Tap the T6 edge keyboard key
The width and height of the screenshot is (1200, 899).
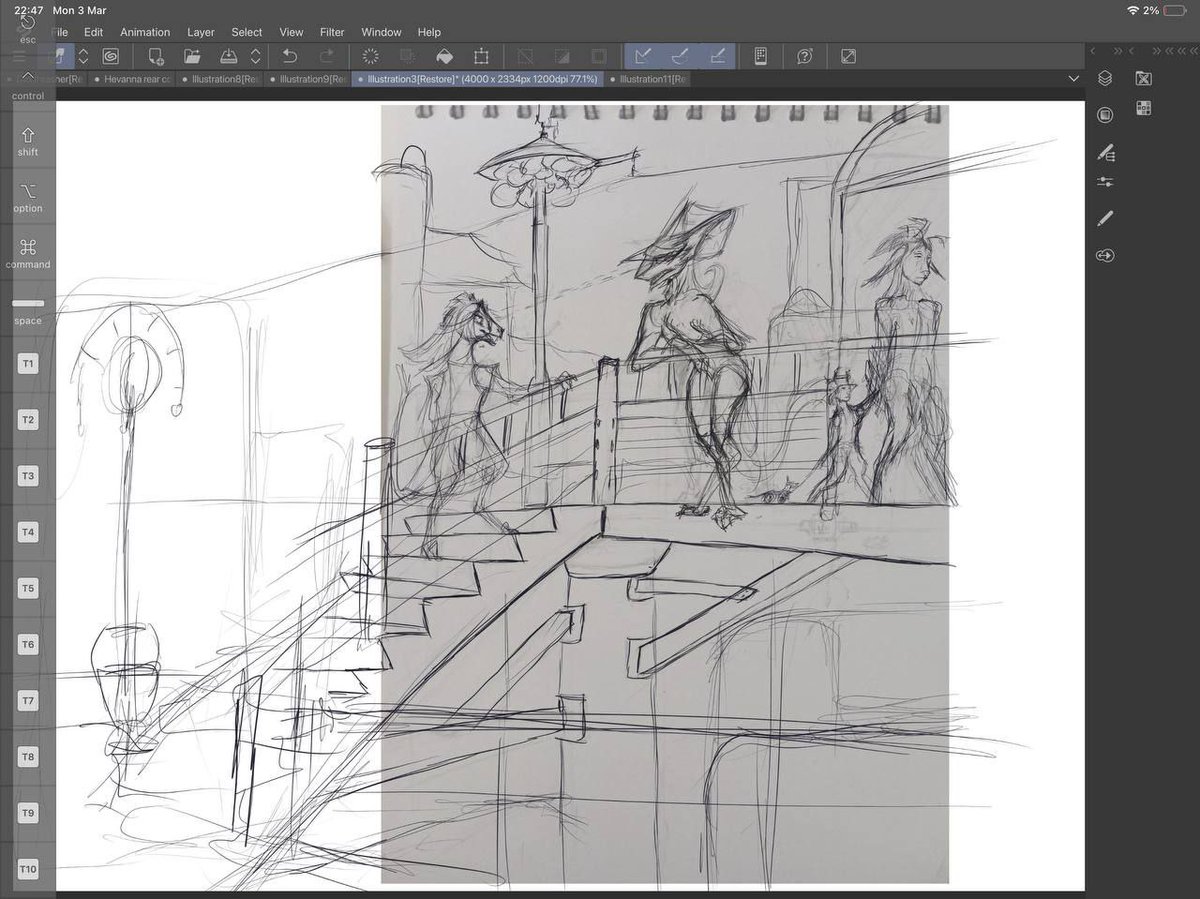[28, 644]
